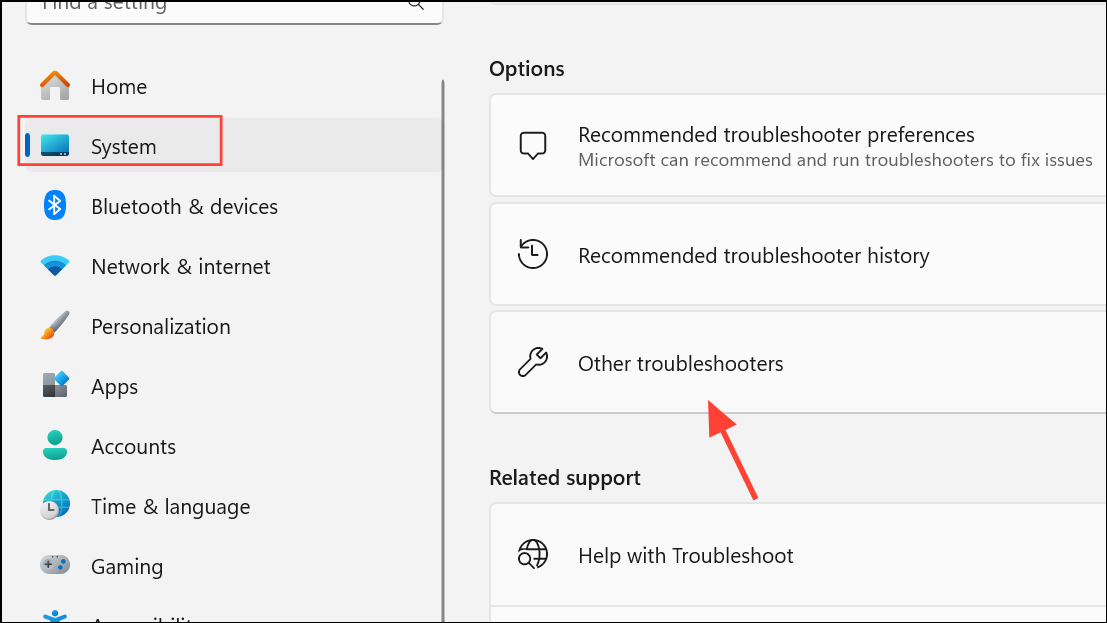Click the Find a setting search box

click(x=220, y=6)
